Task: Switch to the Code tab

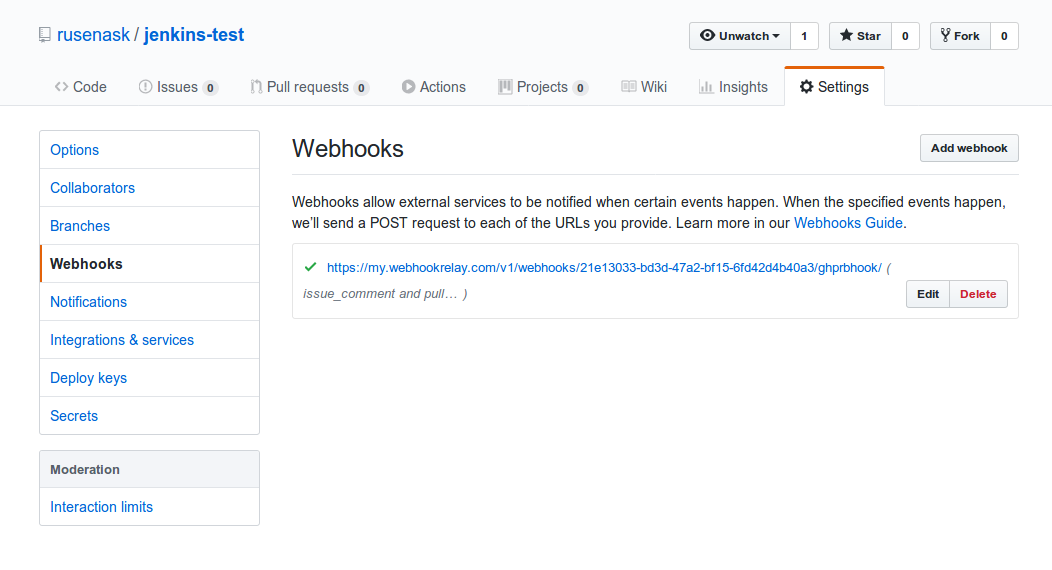Action: tap(81, 87)
